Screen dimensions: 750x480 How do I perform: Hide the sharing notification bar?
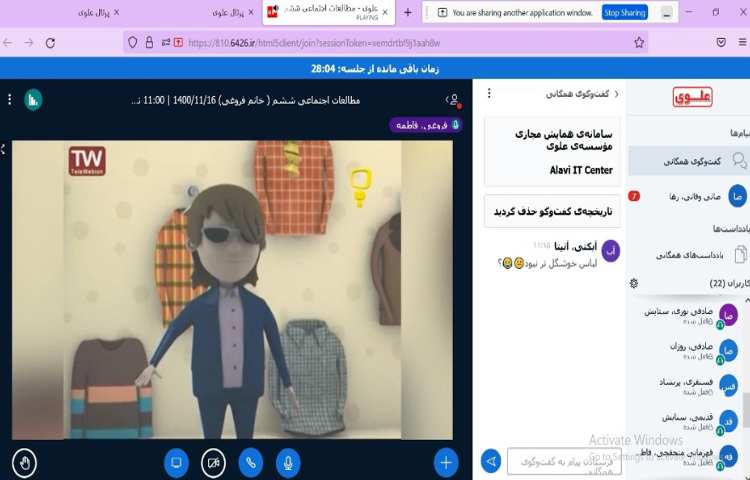pos(667,13)
